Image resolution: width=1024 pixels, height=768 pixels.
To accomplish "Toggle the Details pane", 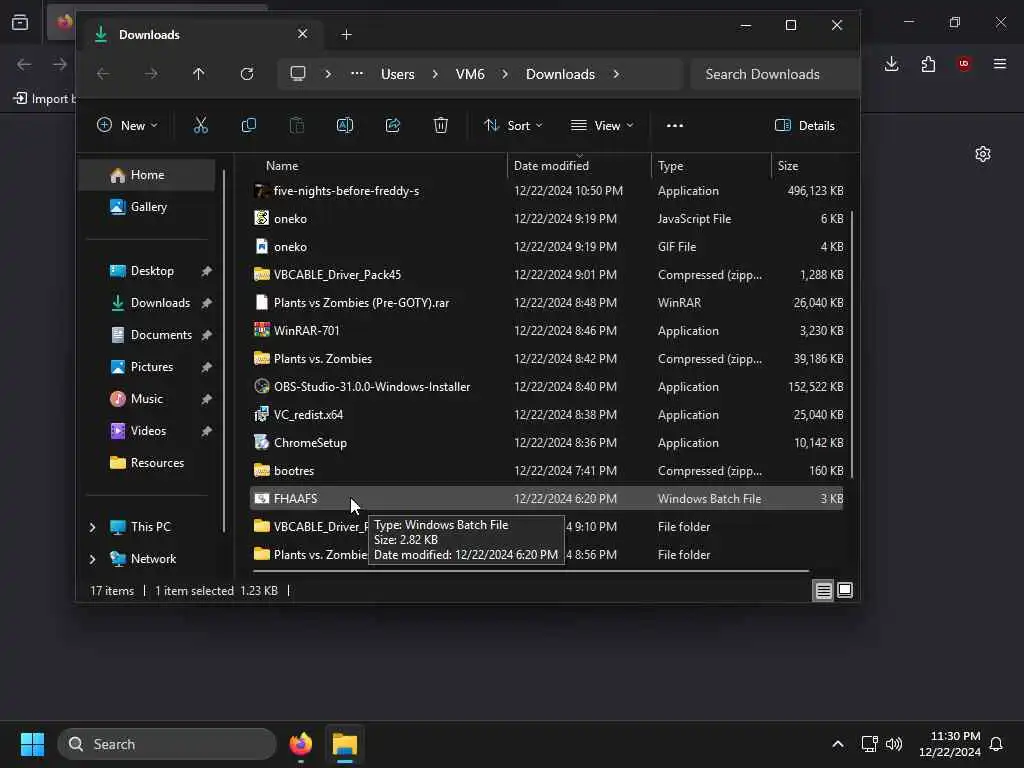I will (805, 125).
